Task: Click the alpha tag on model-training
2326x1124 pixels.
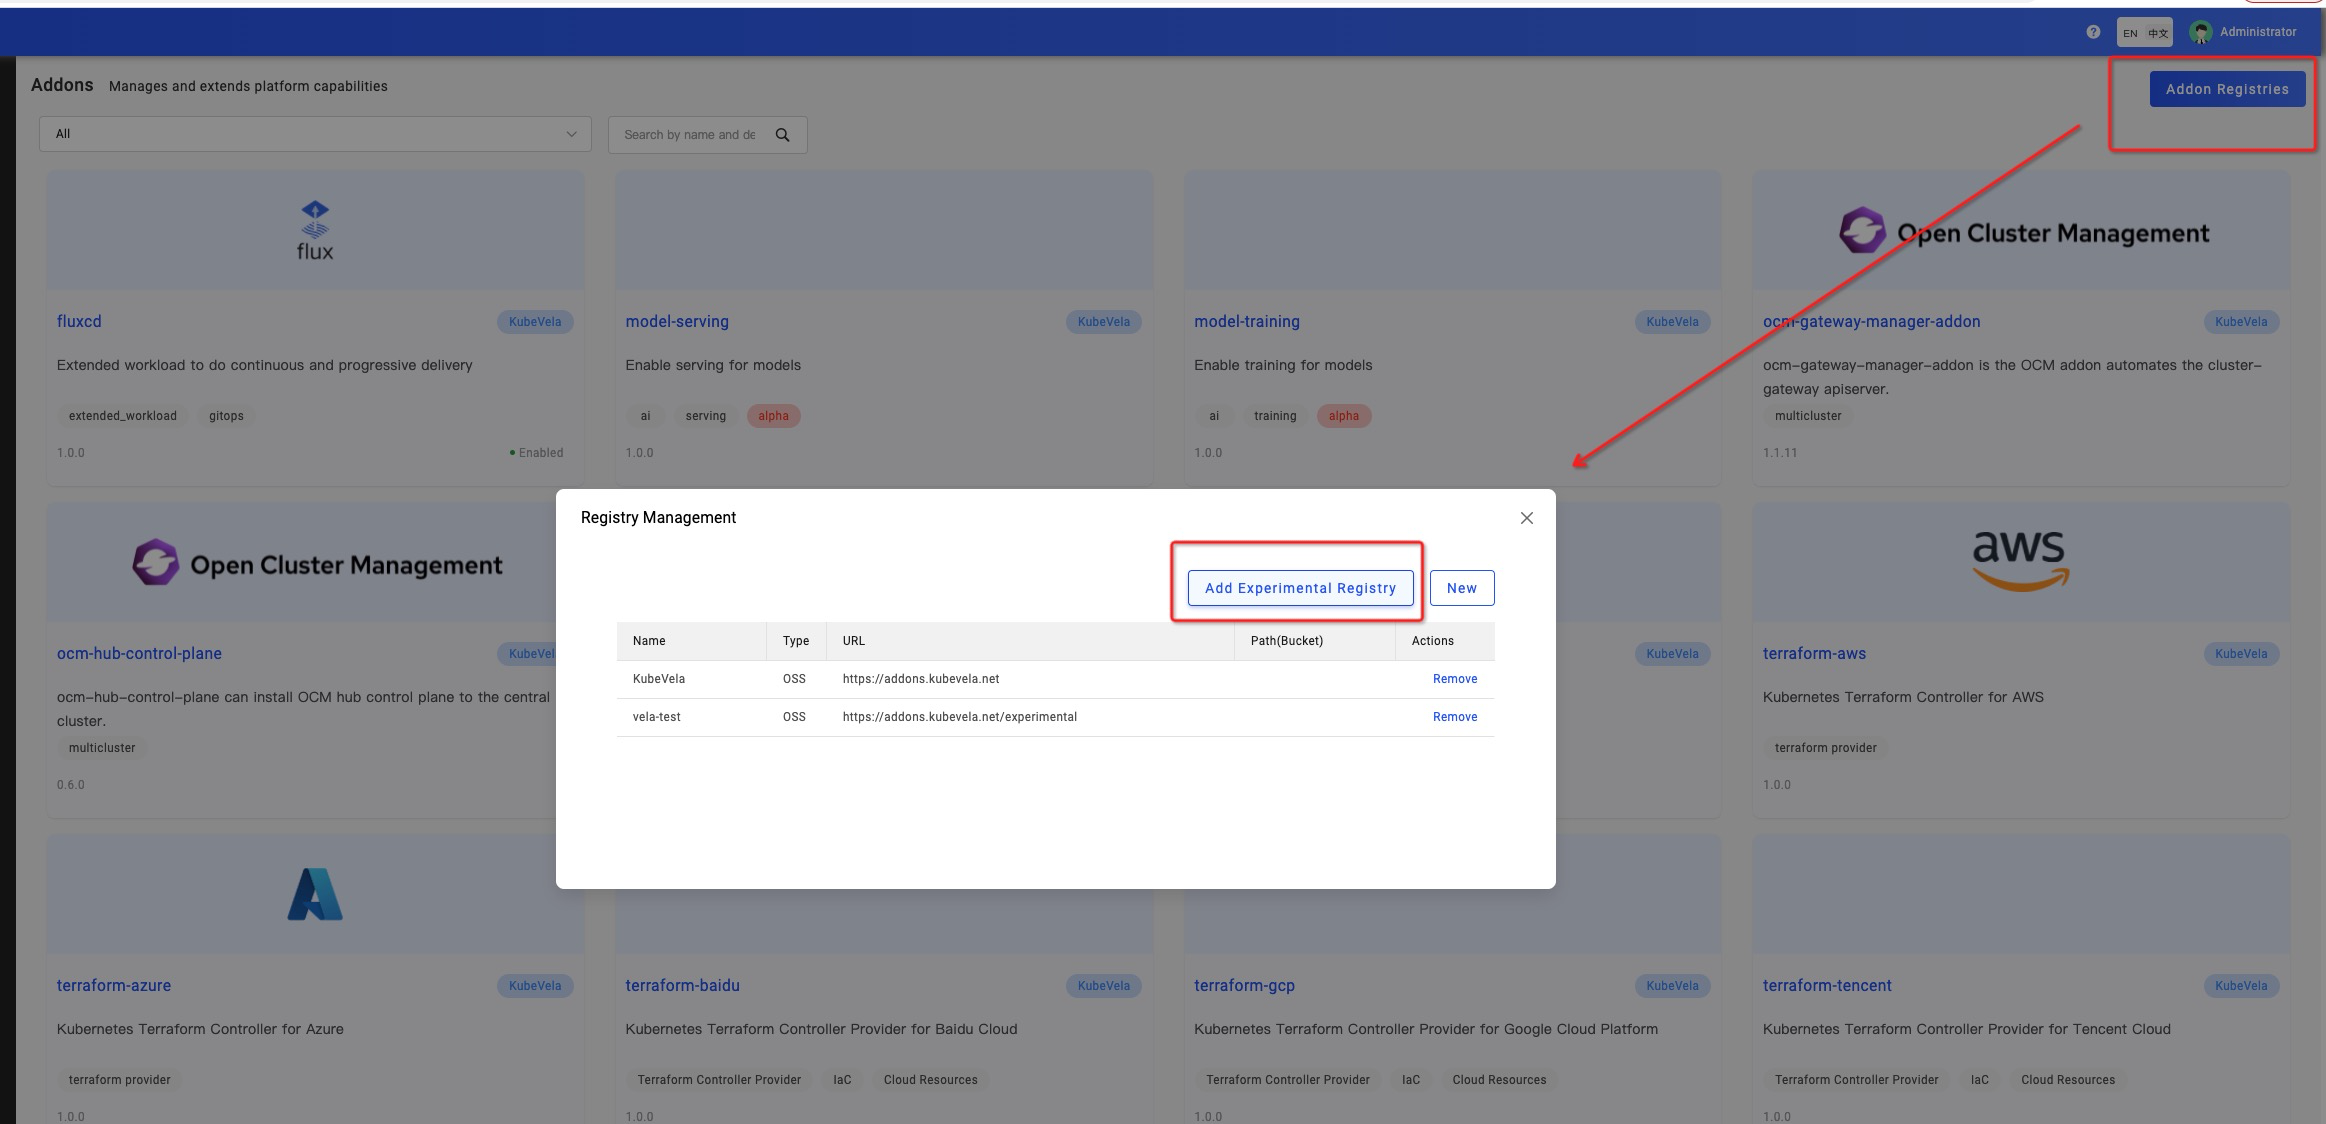Action: [1343, 416]
